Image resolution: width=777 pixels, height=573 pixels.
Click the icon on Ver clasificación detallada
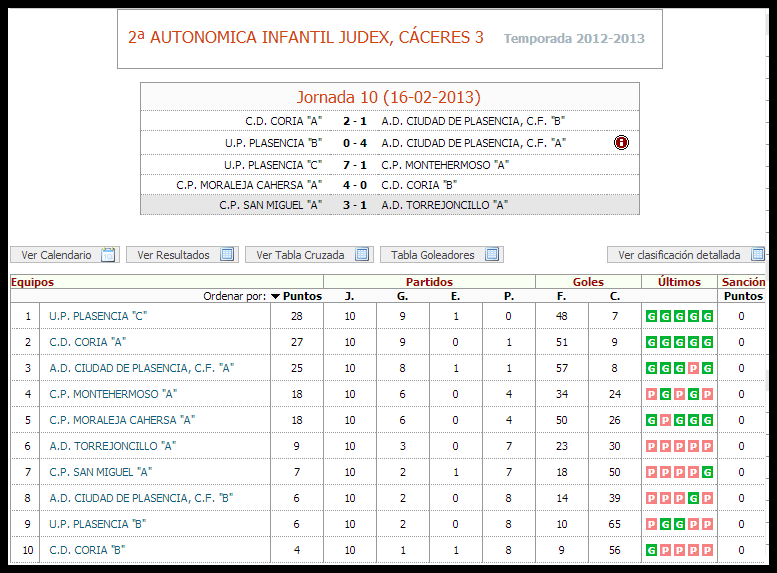[758, 255]
